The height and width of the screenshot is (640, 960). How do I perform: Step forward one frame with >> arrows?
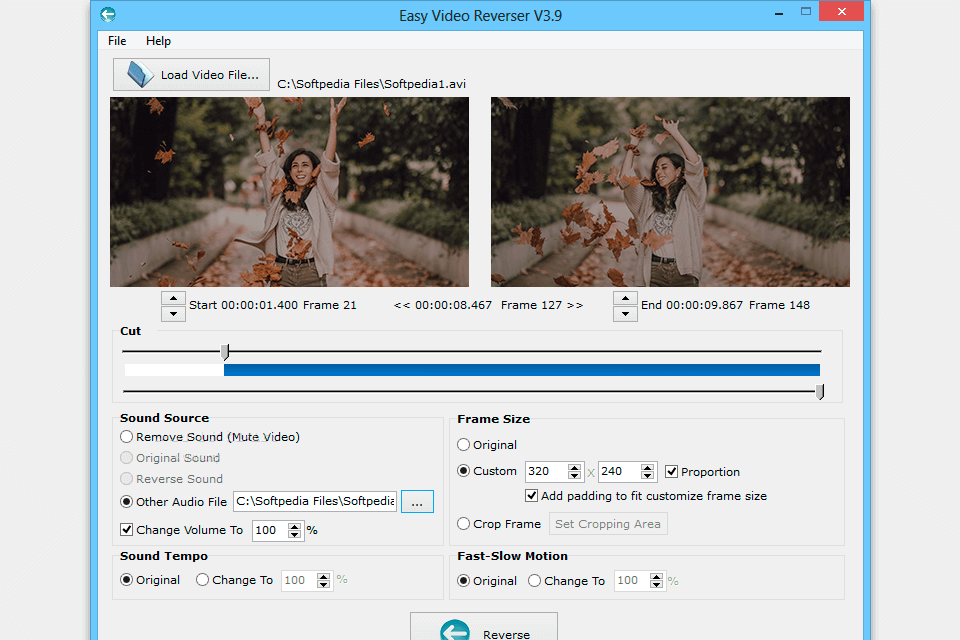tap(575, 305)
